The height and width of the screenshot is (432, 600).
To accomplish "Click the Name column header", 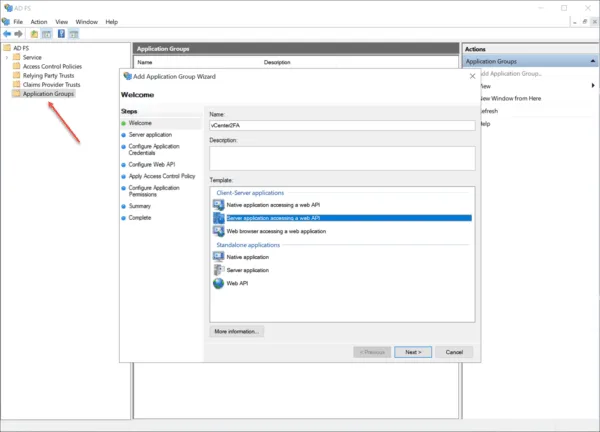I will [145, 62].
